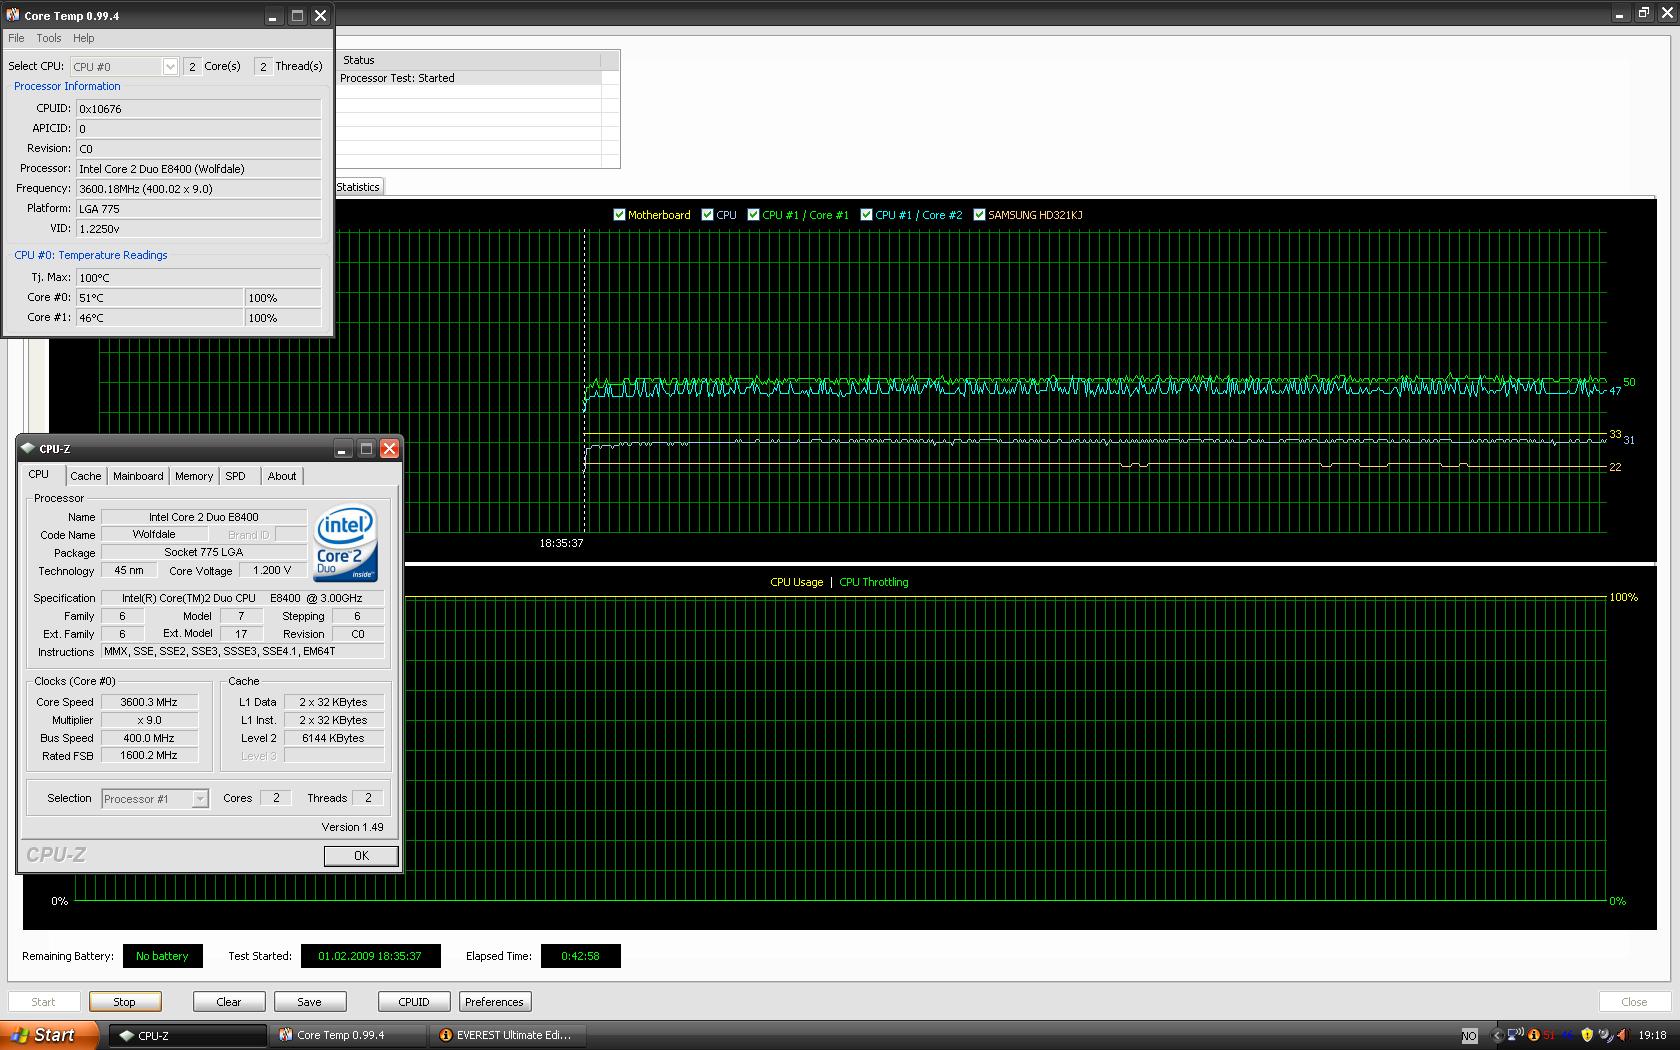
Task: Restore the EVEREST stability test window
Action: (1643, 13)
